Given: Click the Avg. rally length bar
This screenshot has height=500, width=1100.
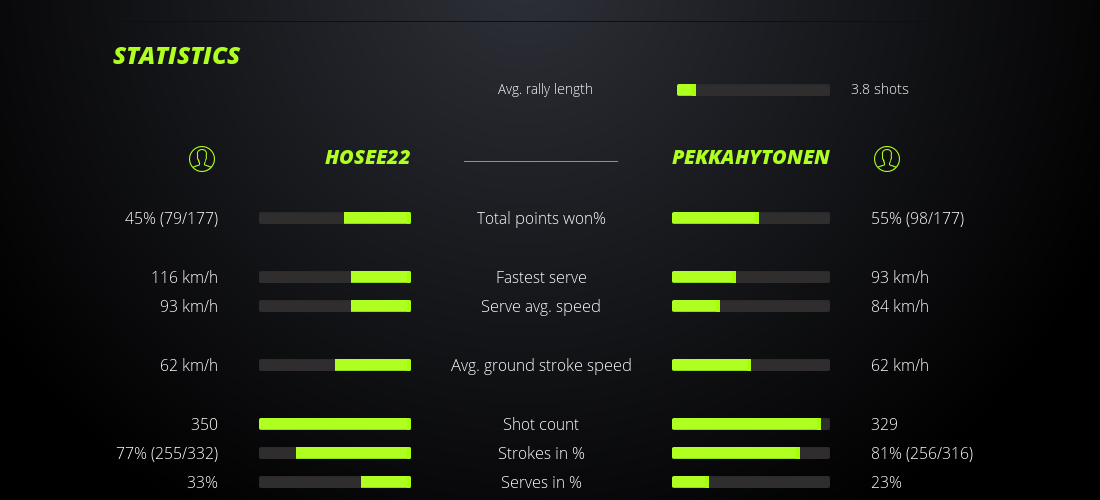Looking at the screenshot, I should point(753,90).
